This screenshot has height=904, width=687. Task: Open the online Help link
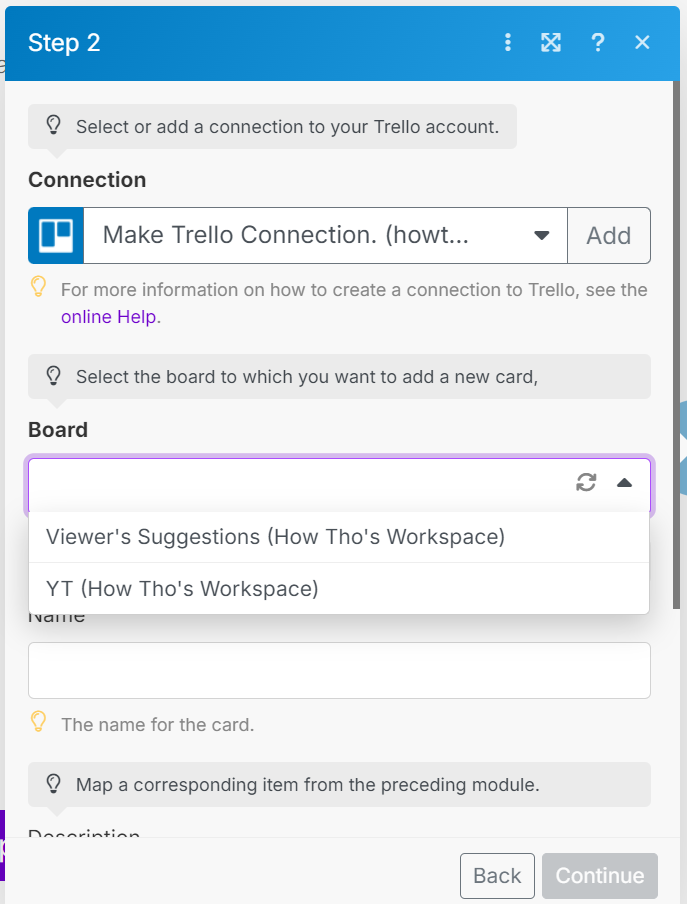point(108,317)
